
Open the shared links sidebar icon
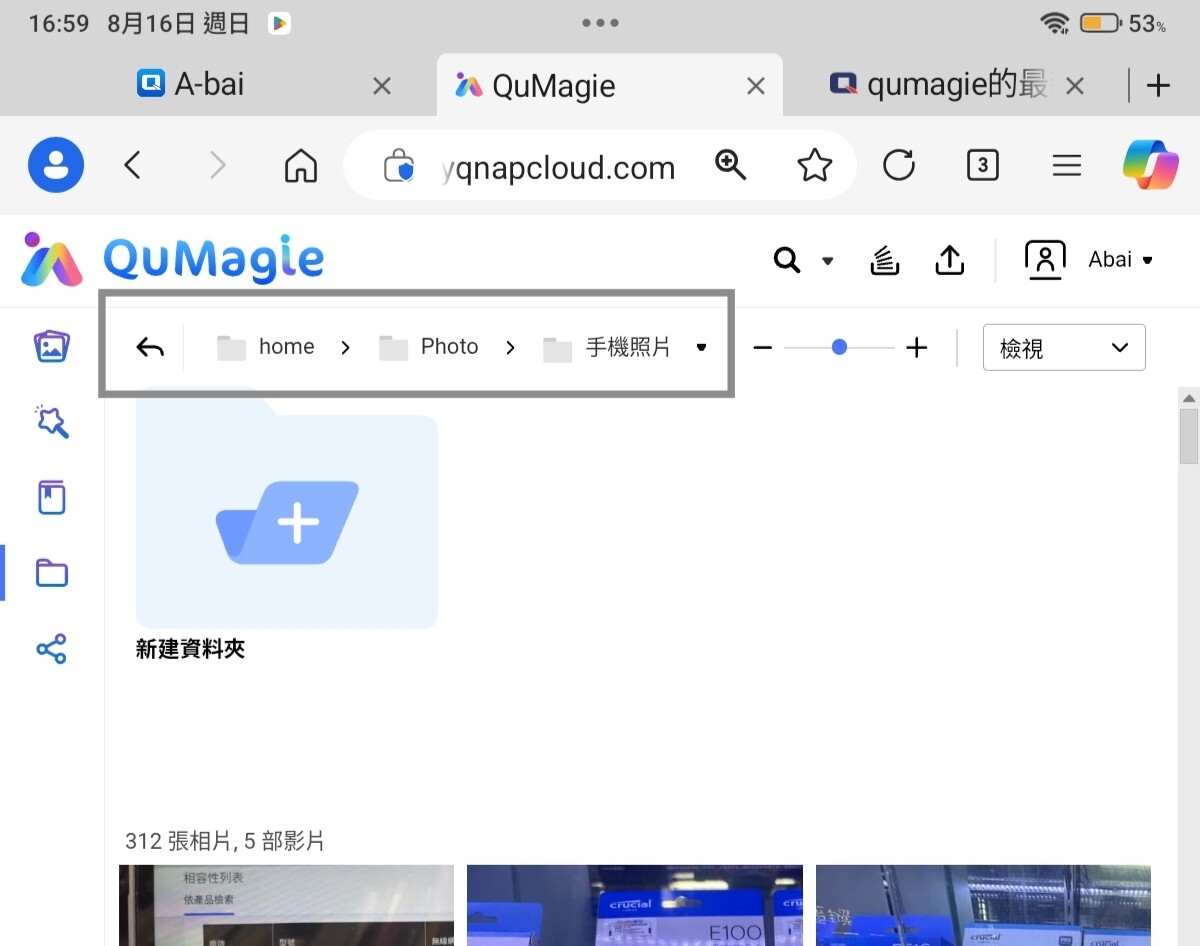coord(51,649)
